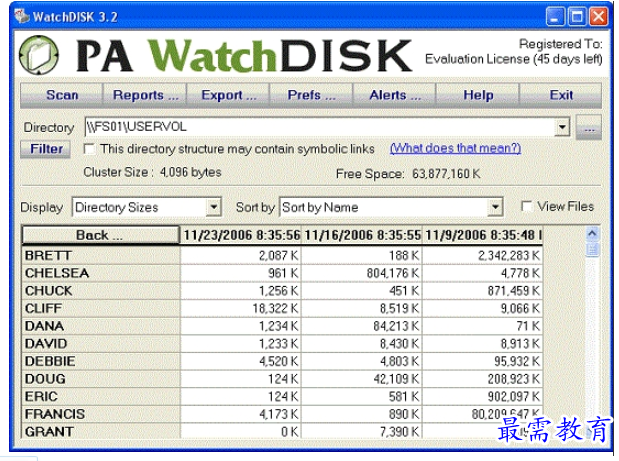619x461 pixels.
Task: Open the Prefs menu button
Action: coord(311,95)
